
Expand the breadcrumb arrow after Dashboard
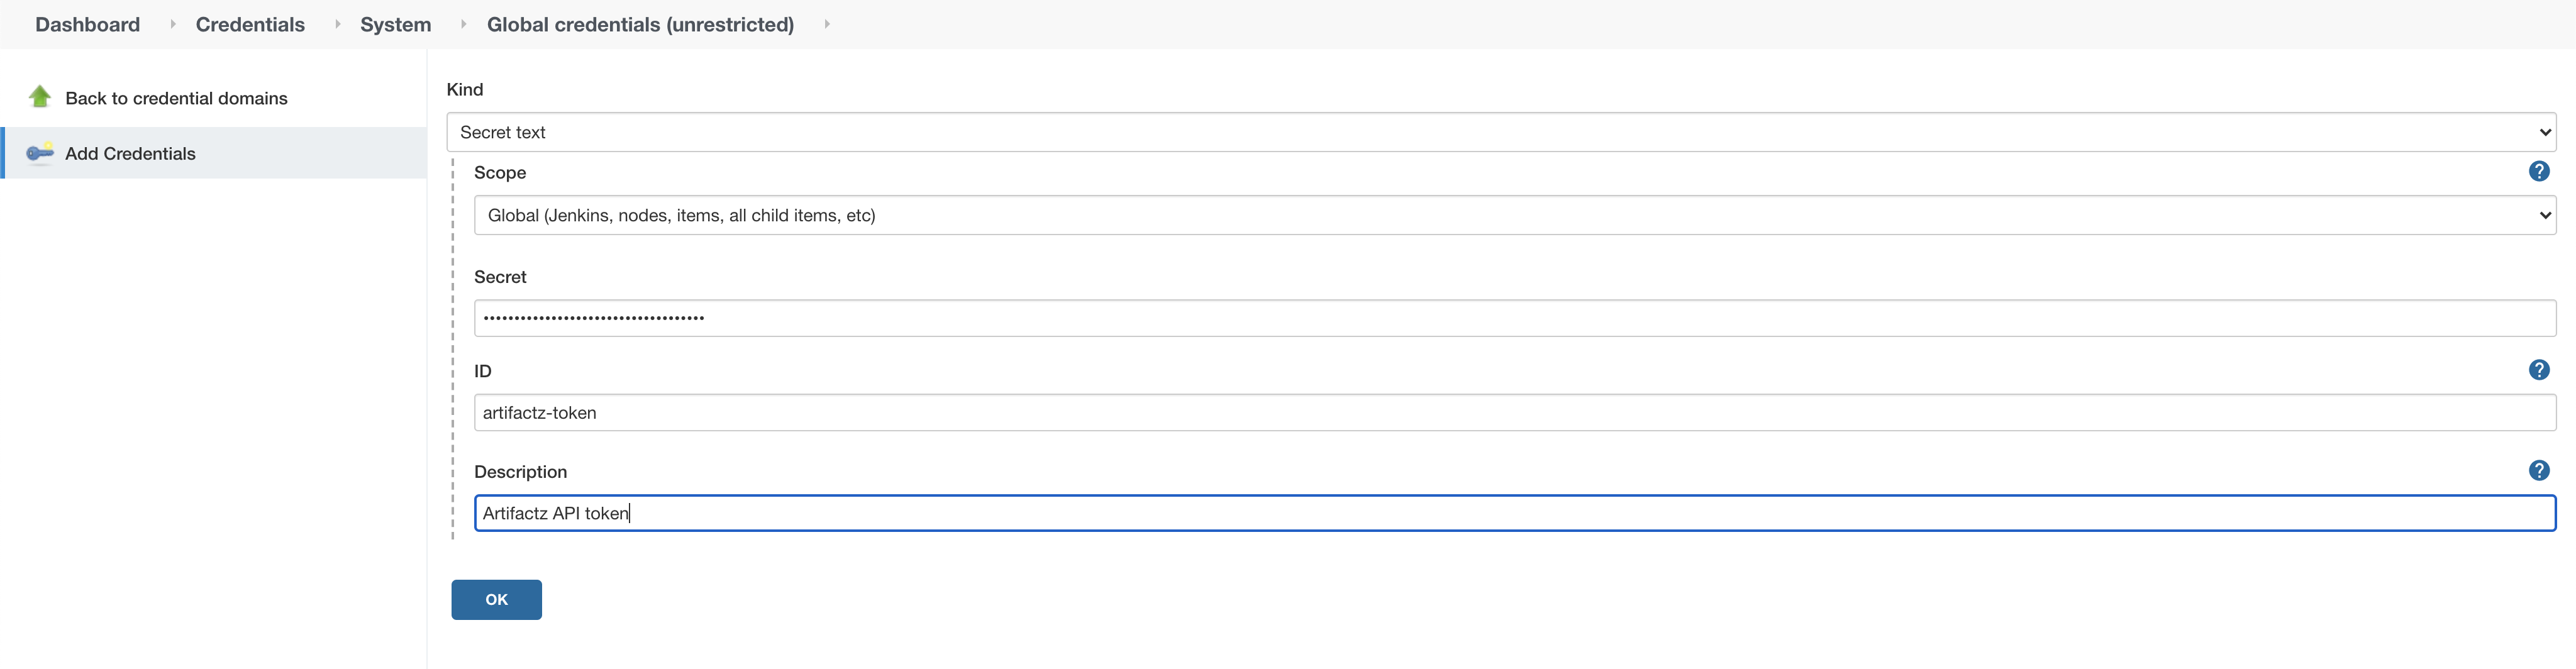point(173,24)
